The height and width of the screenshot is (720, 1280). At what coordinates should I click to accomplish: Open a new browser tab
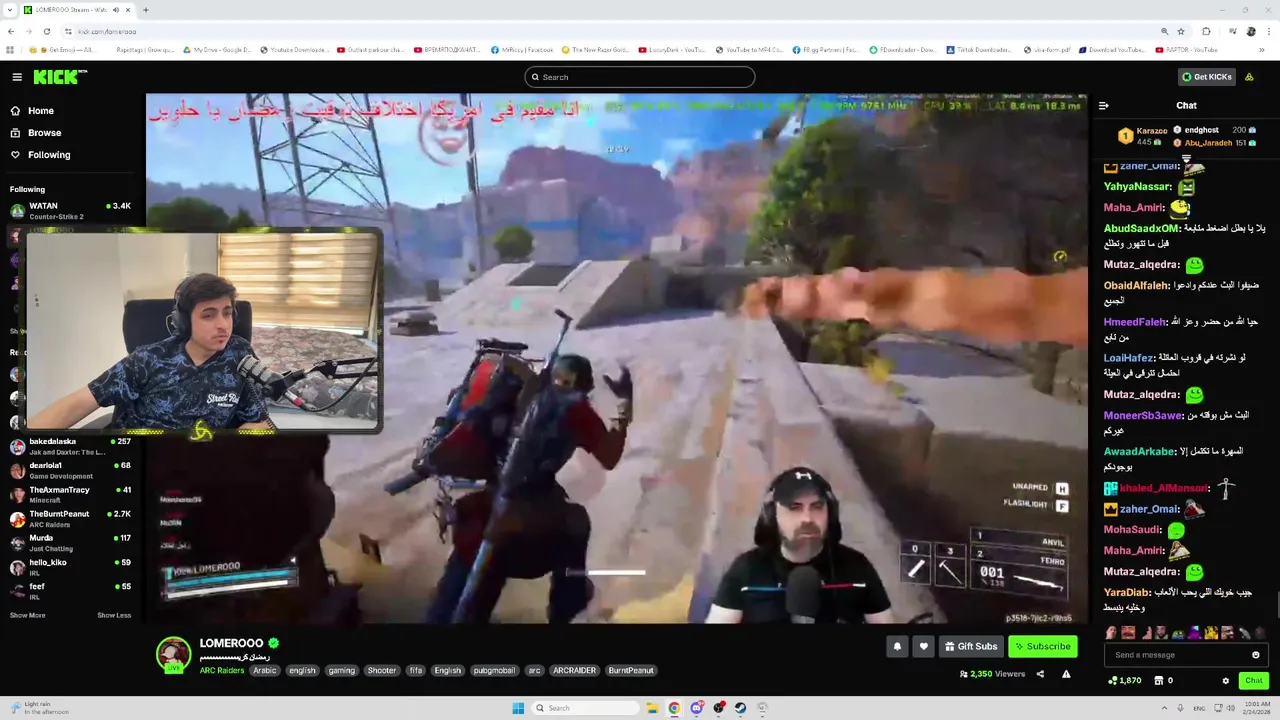tap(146, 10)
